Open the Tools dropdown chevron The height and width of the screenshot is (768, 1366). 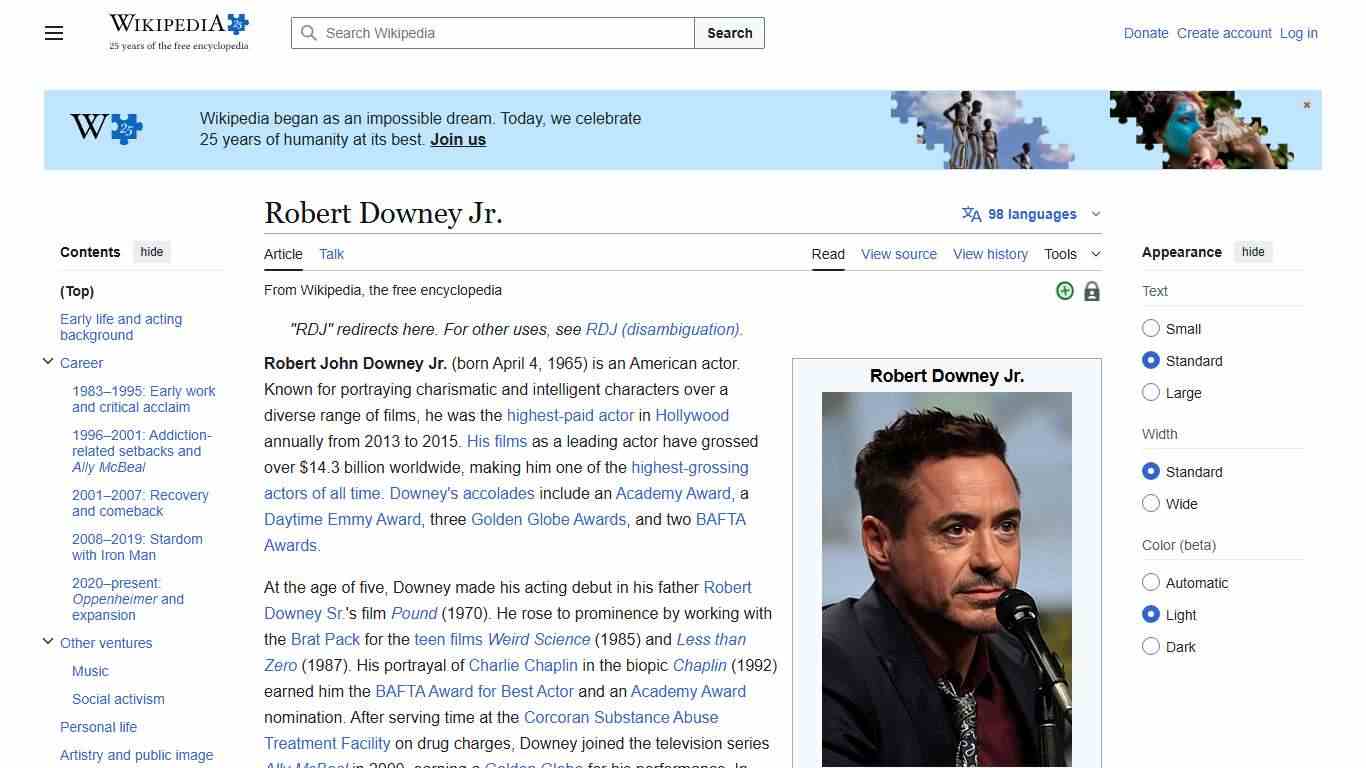tap(1096, 254)
